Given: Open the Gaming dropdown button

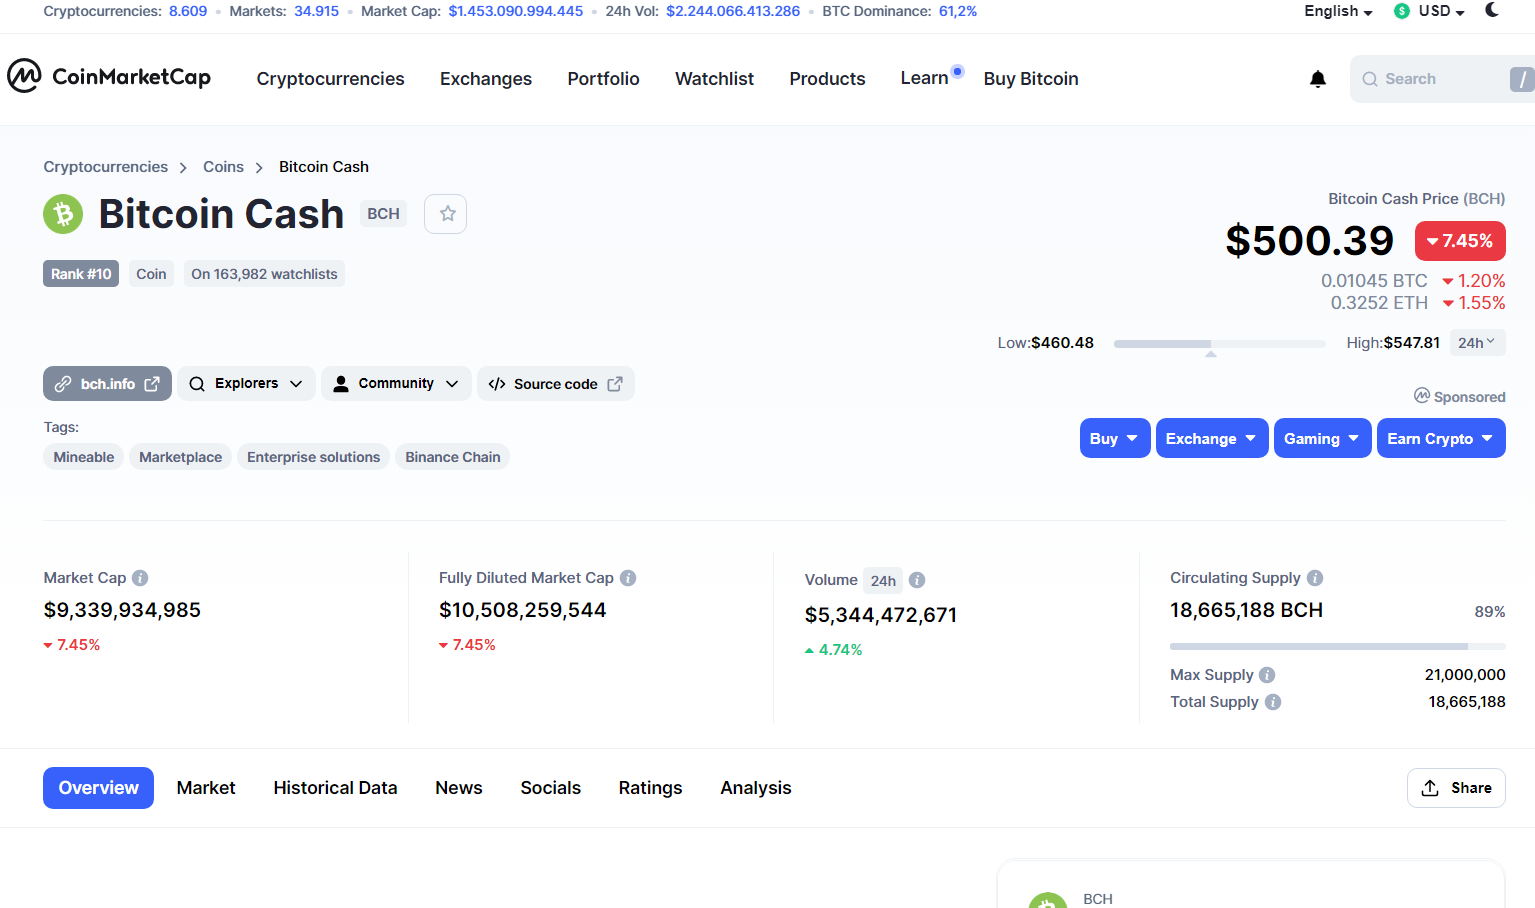Looking at the screenshot, I should point(1322,438).
